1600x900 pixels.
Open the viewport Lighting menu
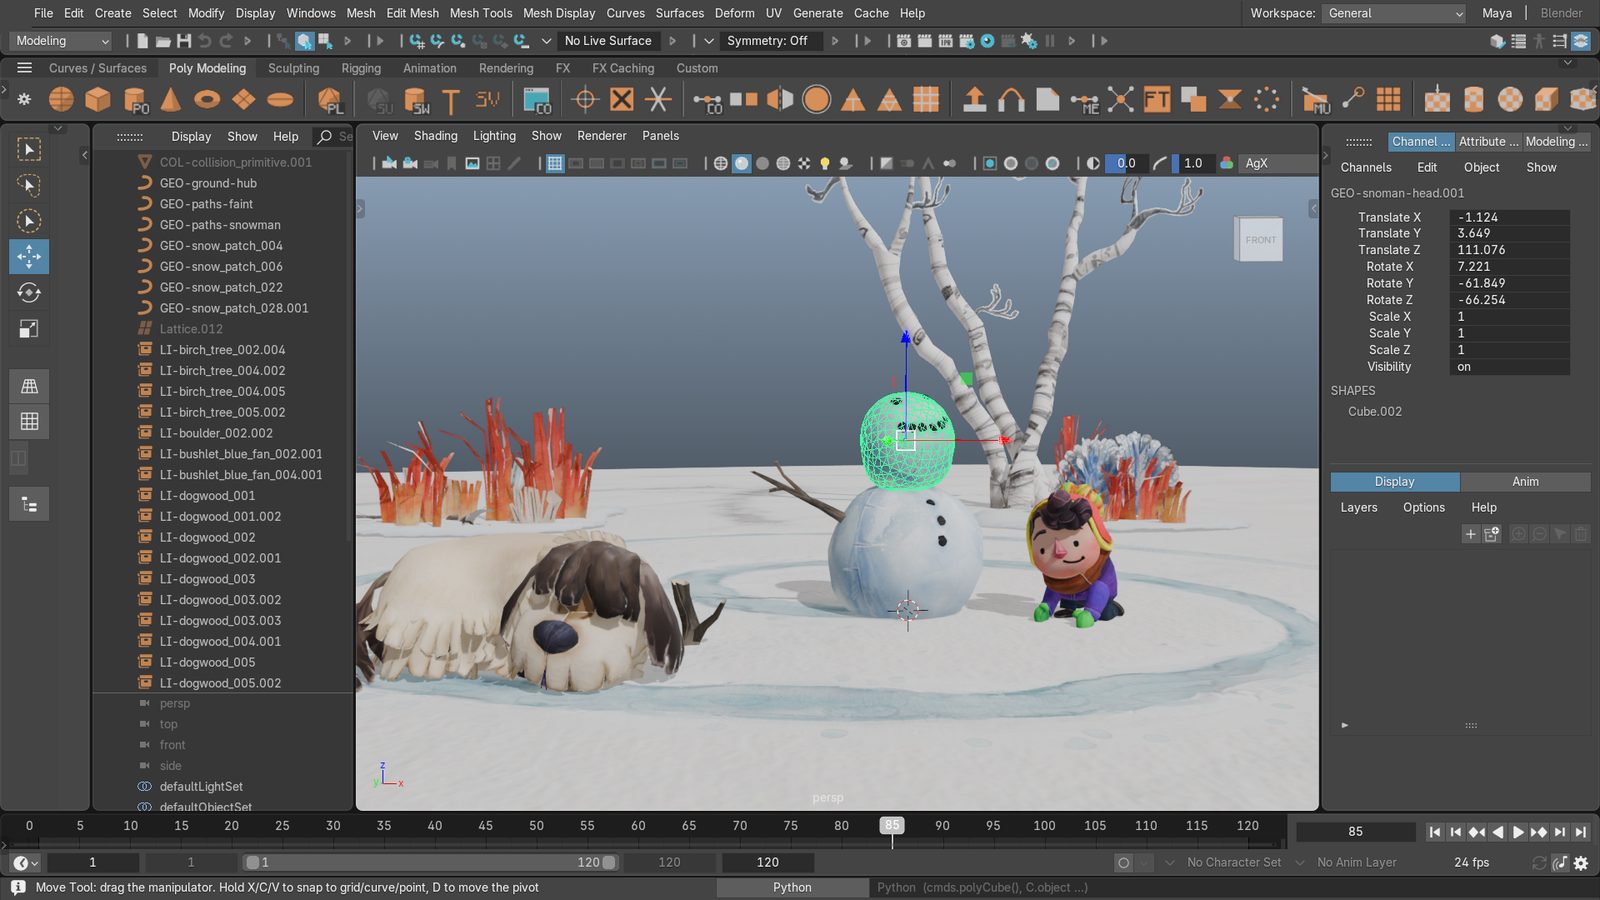pyautogui.click(x=494, y=136)
